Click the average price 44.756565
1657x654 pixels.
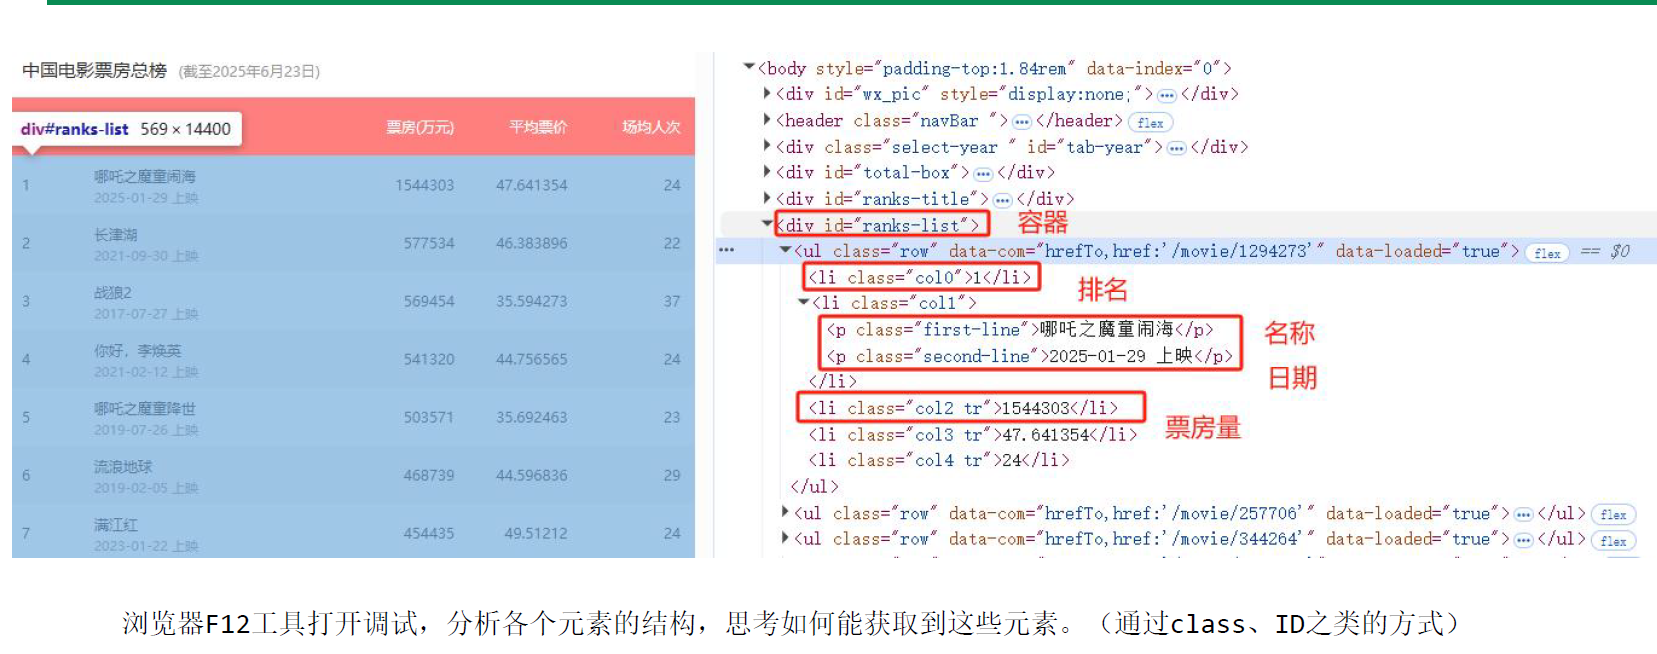[531, 359]
